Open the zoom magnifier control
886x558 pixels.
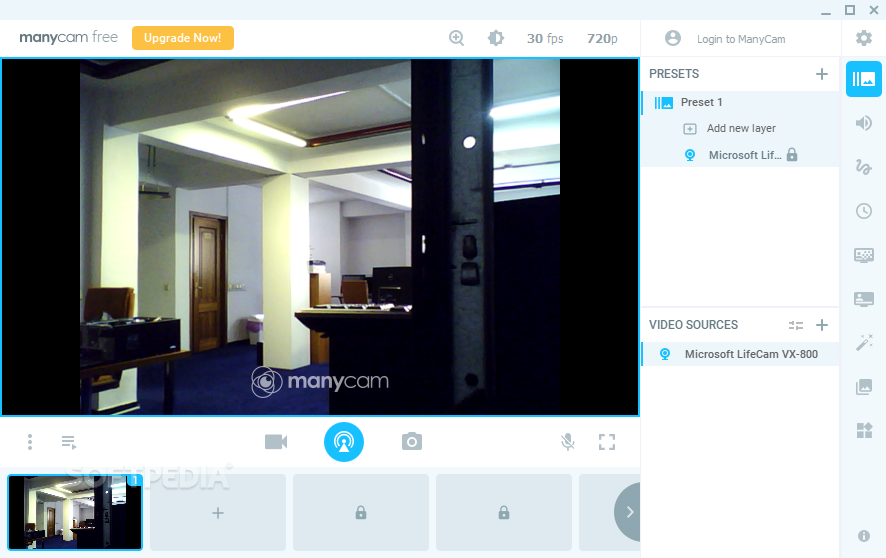pyautogui.click(x=457, y=38)
